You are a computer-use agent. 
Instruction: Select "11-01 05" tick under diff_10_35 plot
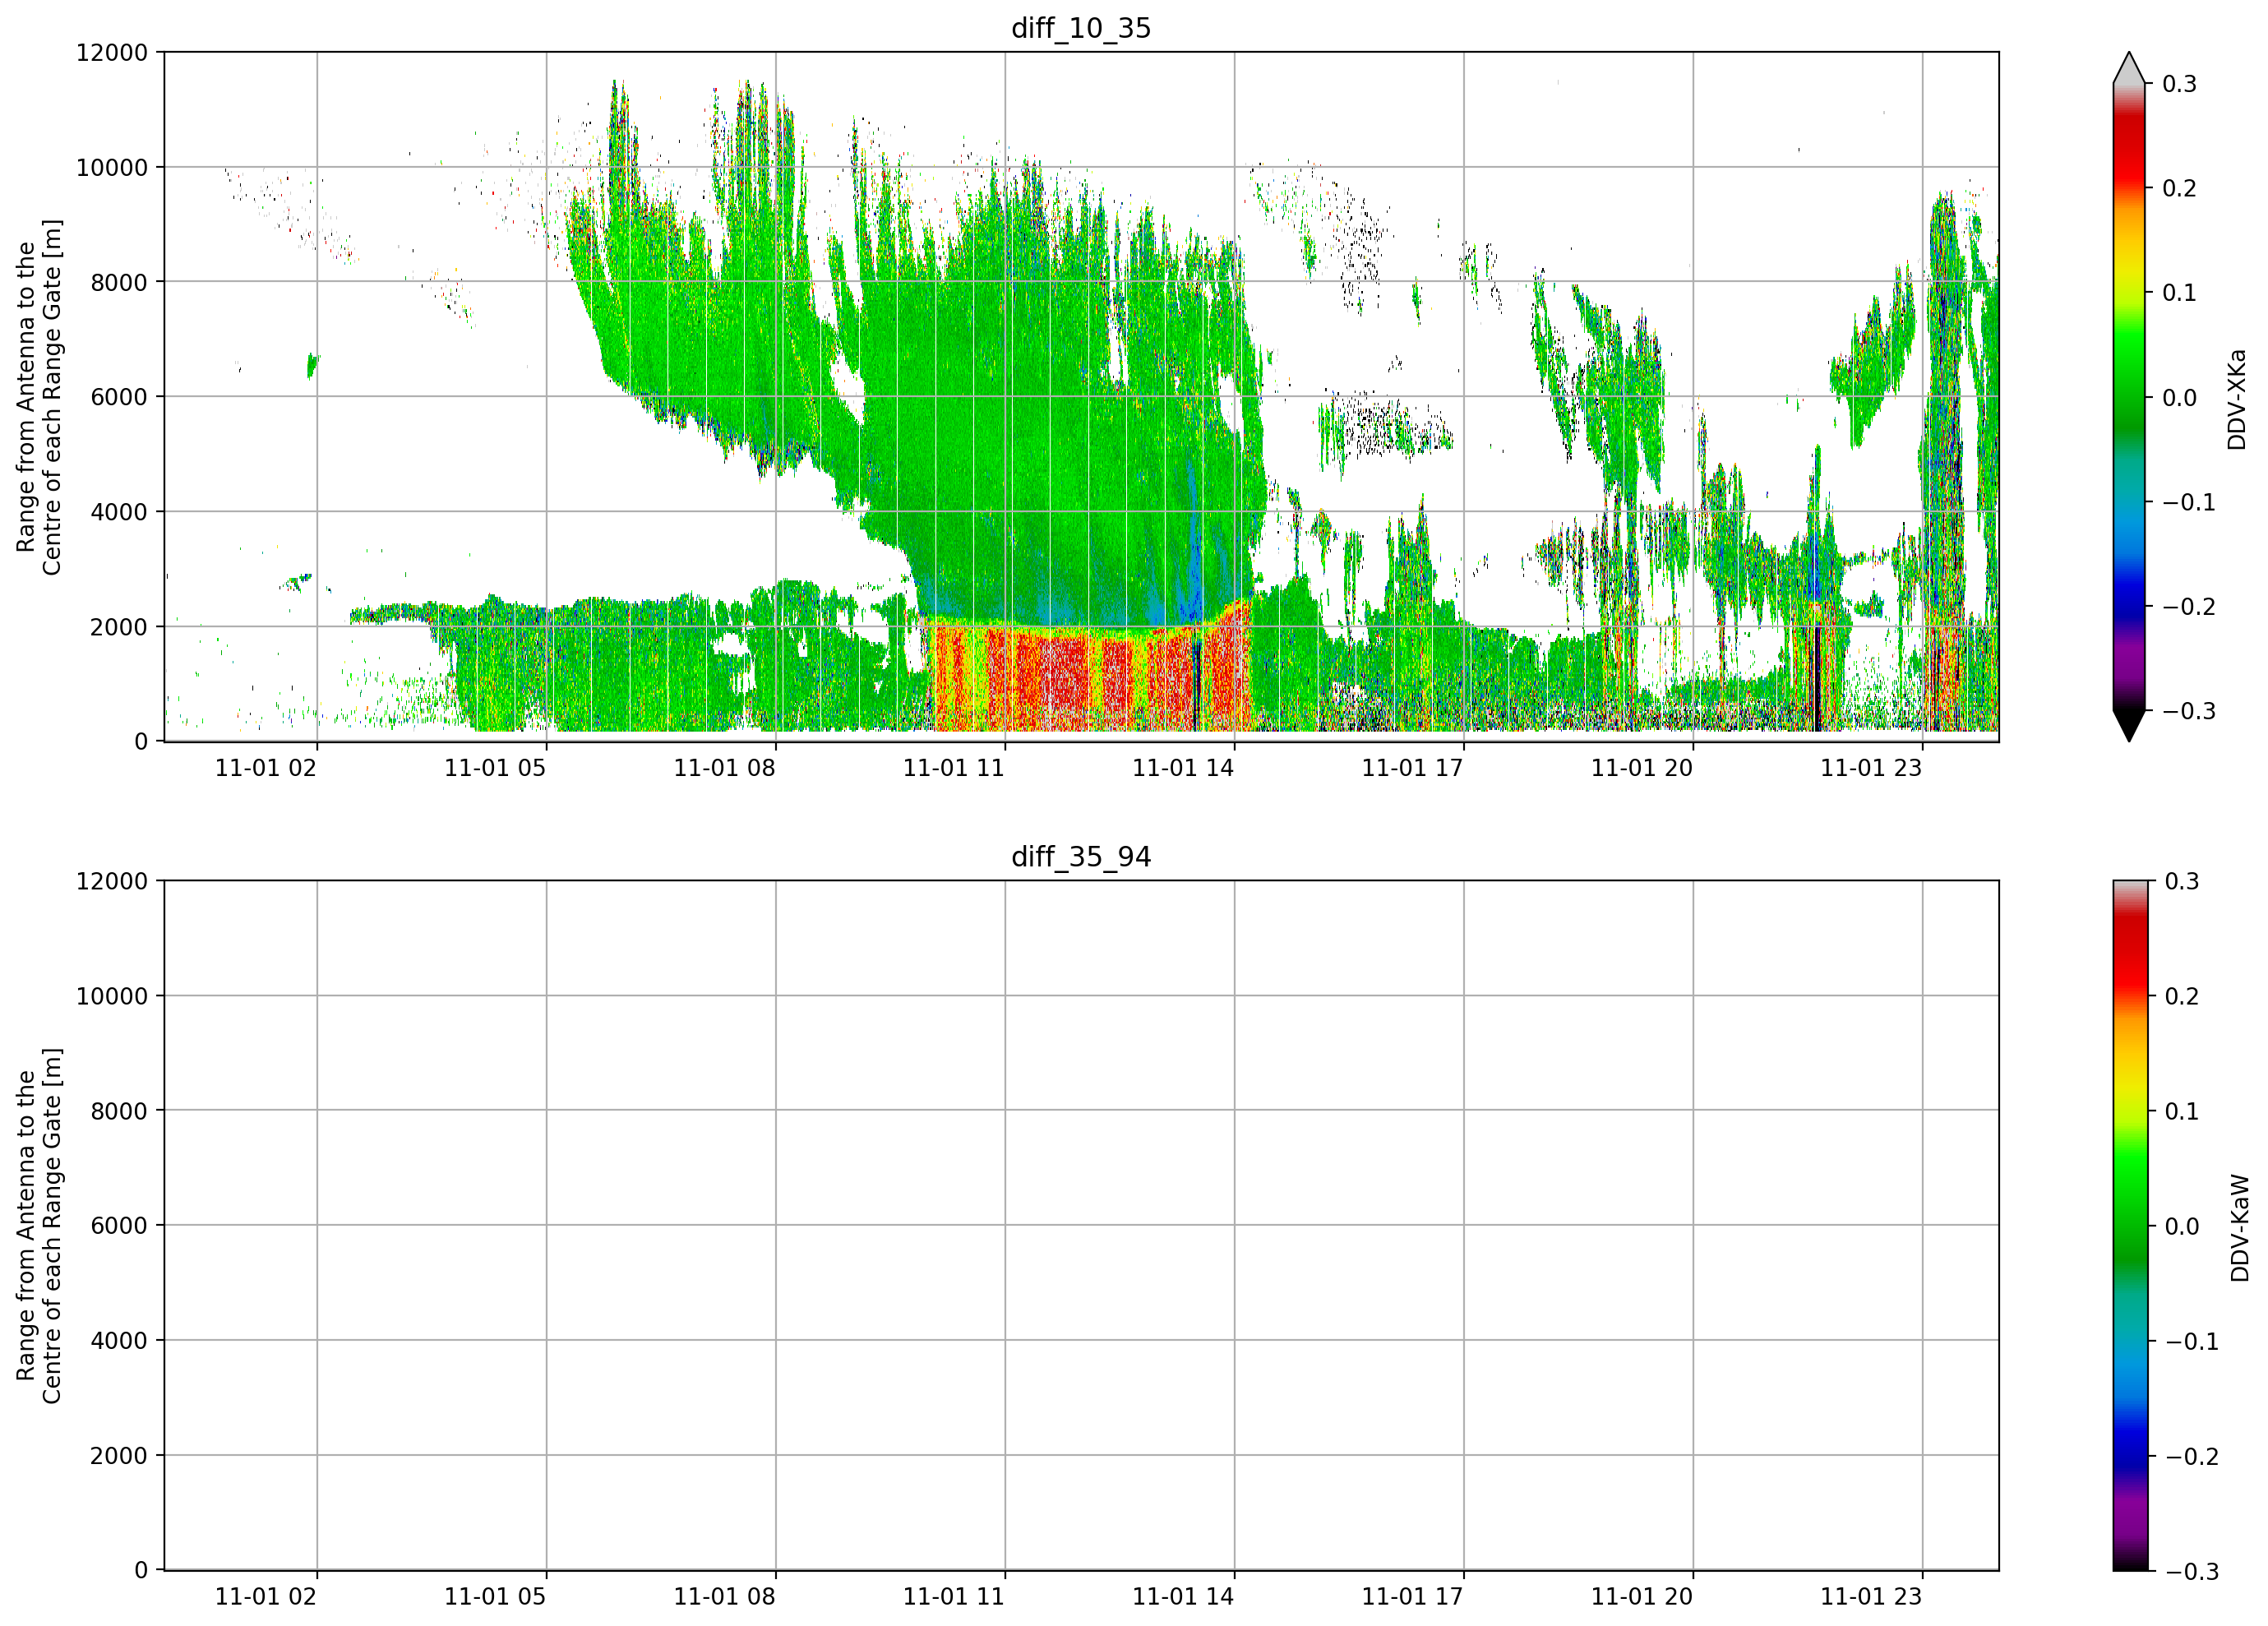(x=495, y=768)
